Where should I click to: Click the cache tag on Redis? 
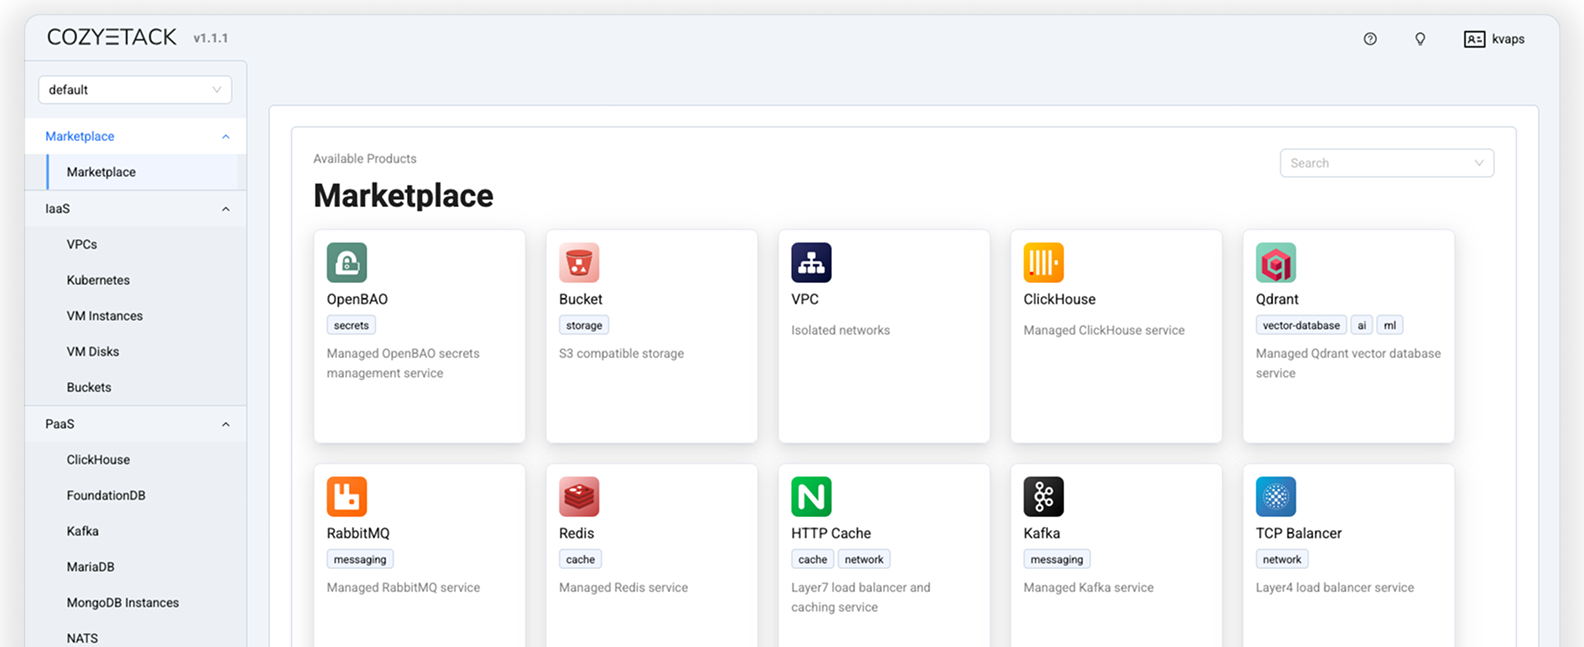(x=580, y=559)
